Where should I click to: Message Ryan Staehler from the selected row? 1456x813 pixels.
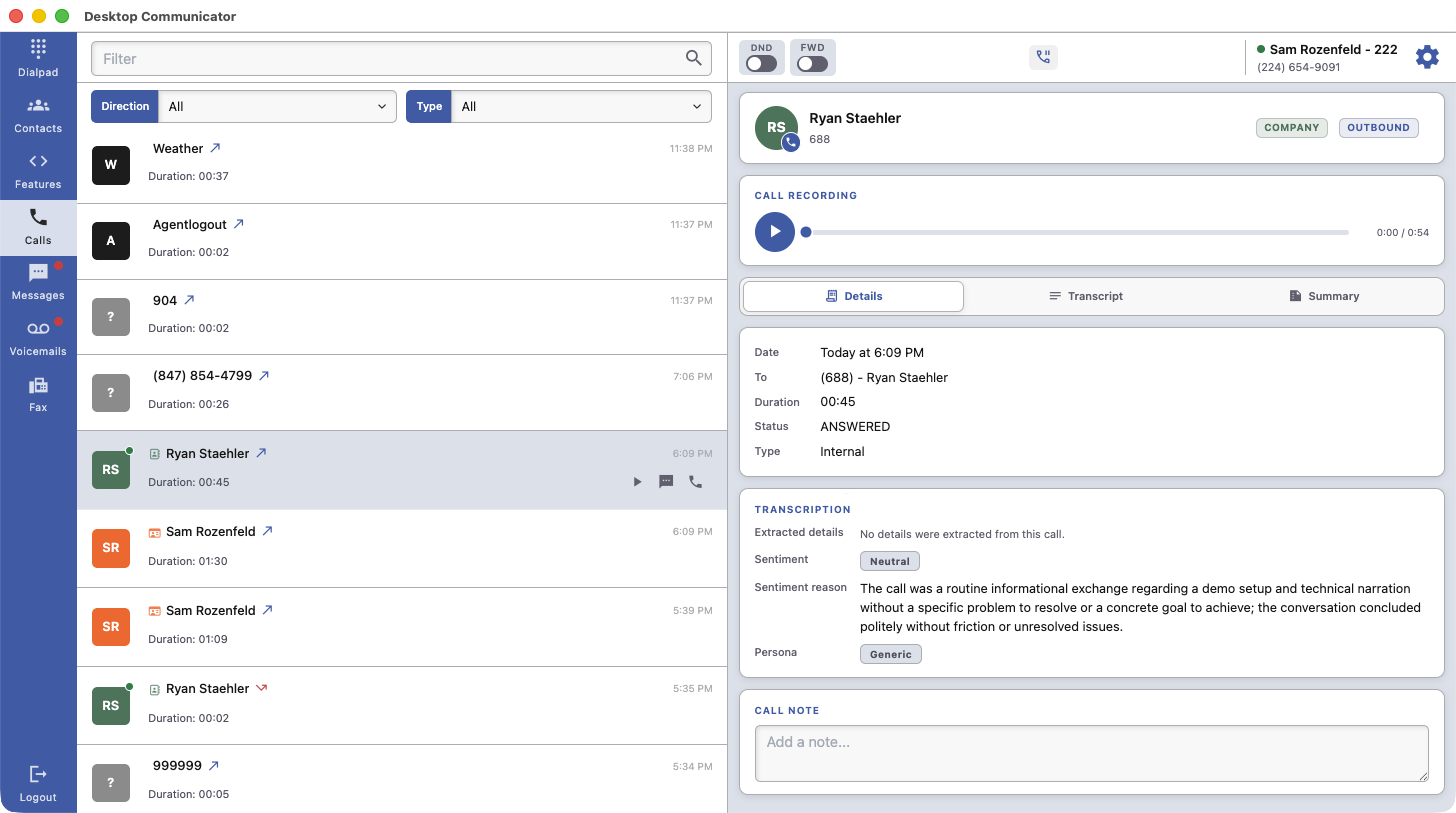[x=666, y=482]
